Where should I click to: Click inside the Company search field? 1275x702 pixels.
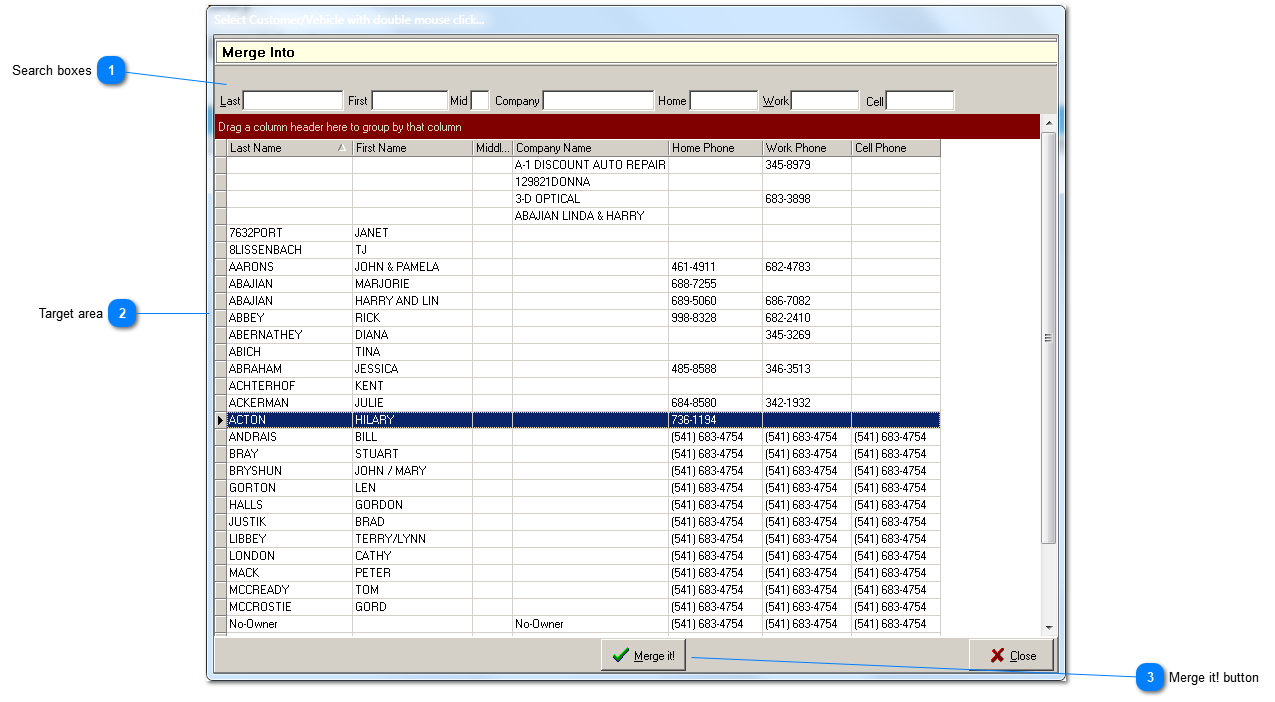598,99
